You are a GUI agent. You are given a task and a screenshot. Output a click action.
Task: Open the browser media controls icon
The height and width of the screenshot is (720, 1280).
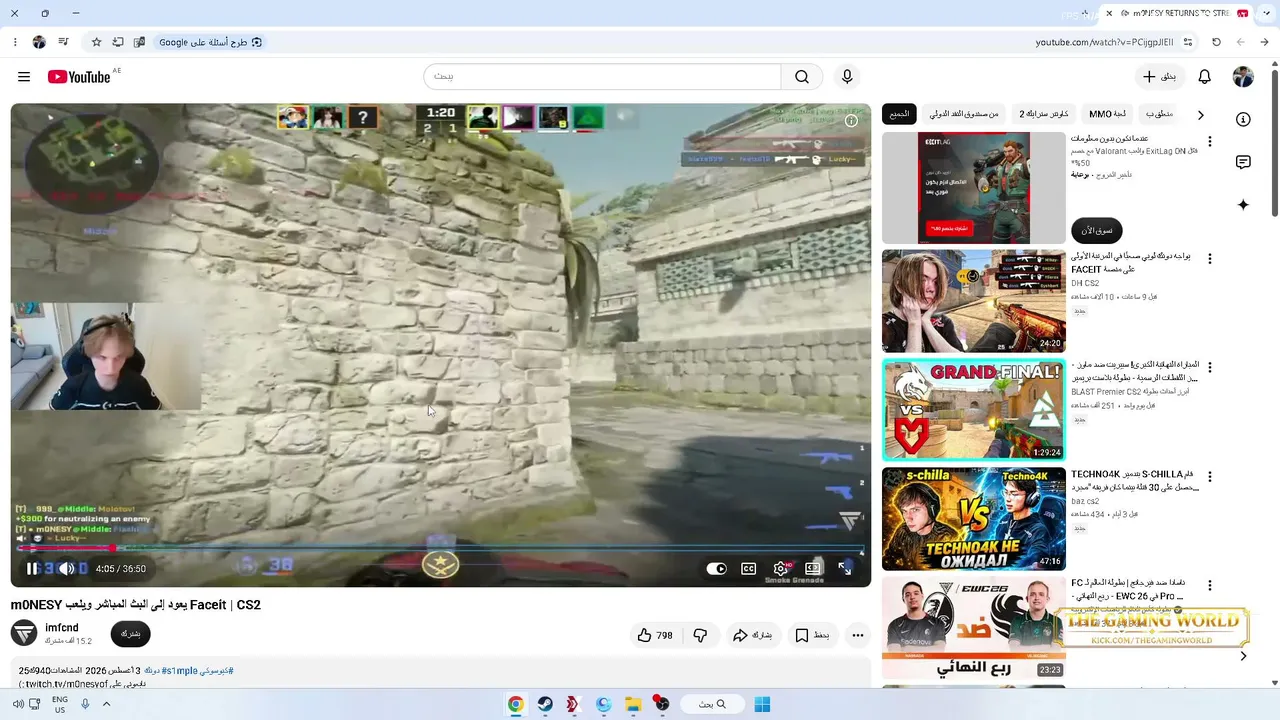63,42
